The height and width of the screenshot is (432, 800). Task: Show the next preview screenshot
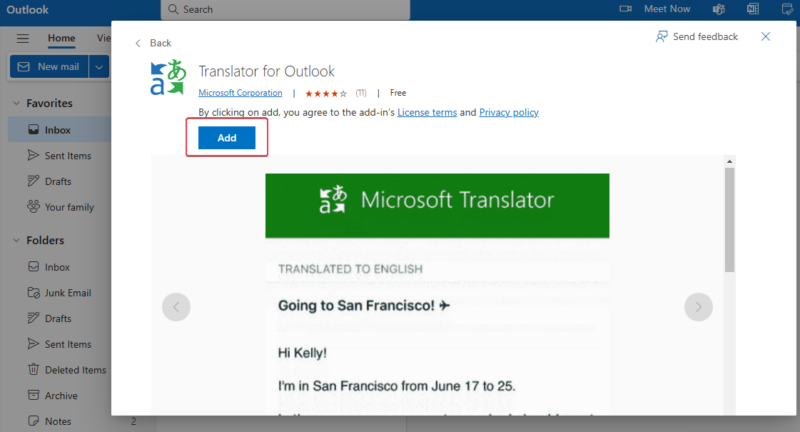698,307
